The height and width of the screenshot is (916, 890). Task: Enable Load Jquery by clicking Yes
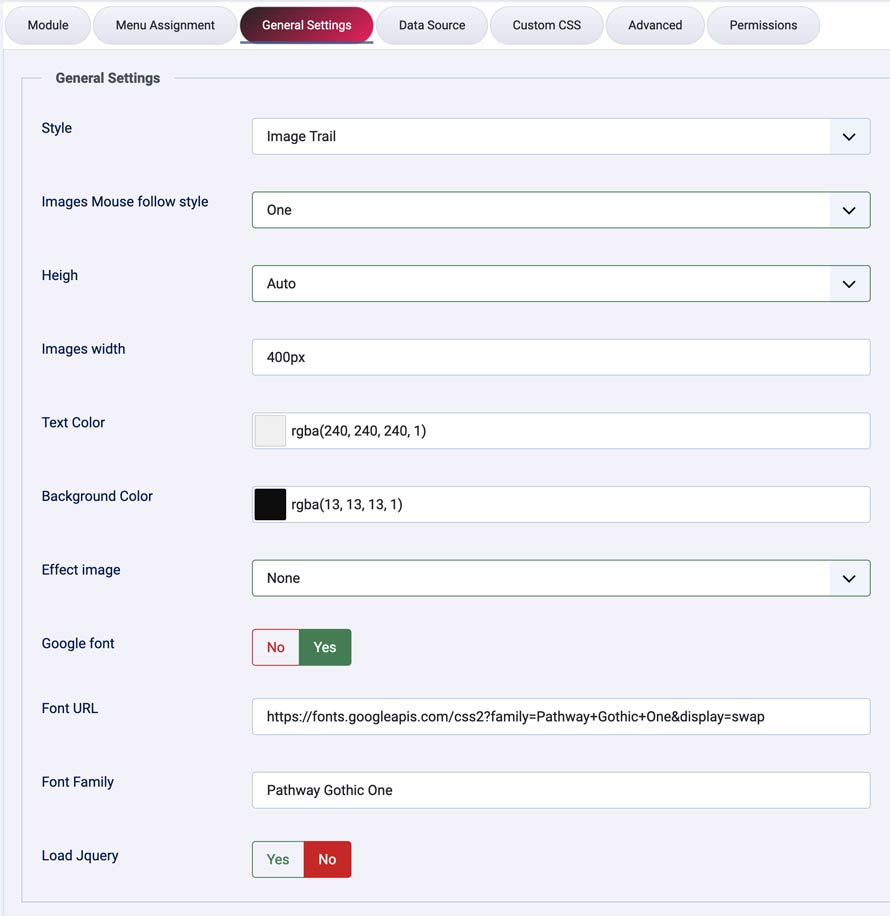coord(277,859)
